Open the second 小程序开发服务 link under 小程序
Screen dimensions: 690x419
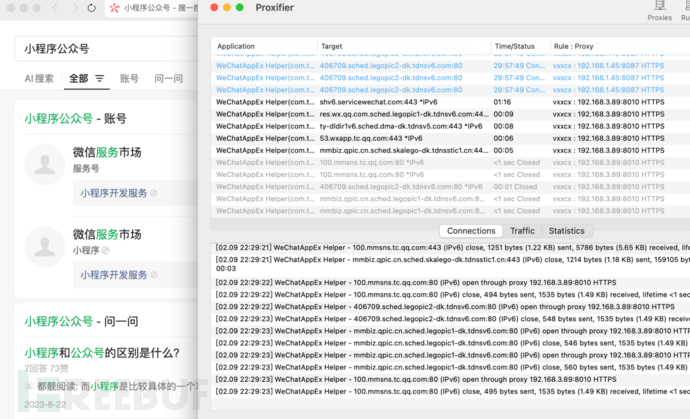point(114,275)
